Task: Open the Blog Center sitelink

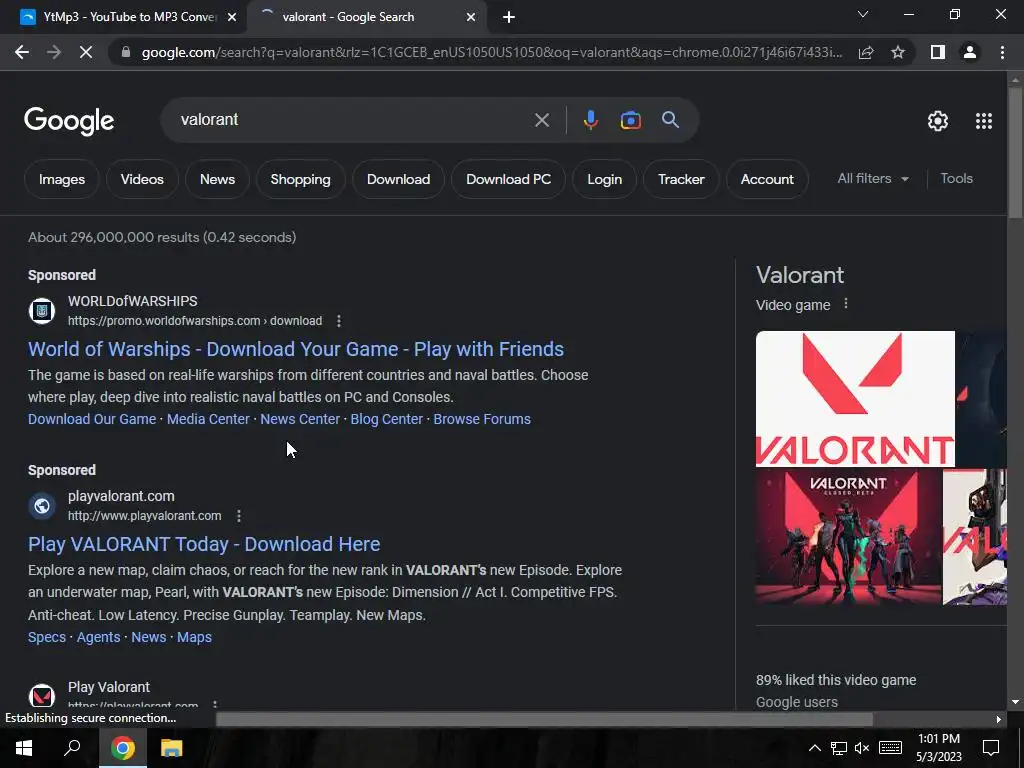Action: click(x=387, y=419)
